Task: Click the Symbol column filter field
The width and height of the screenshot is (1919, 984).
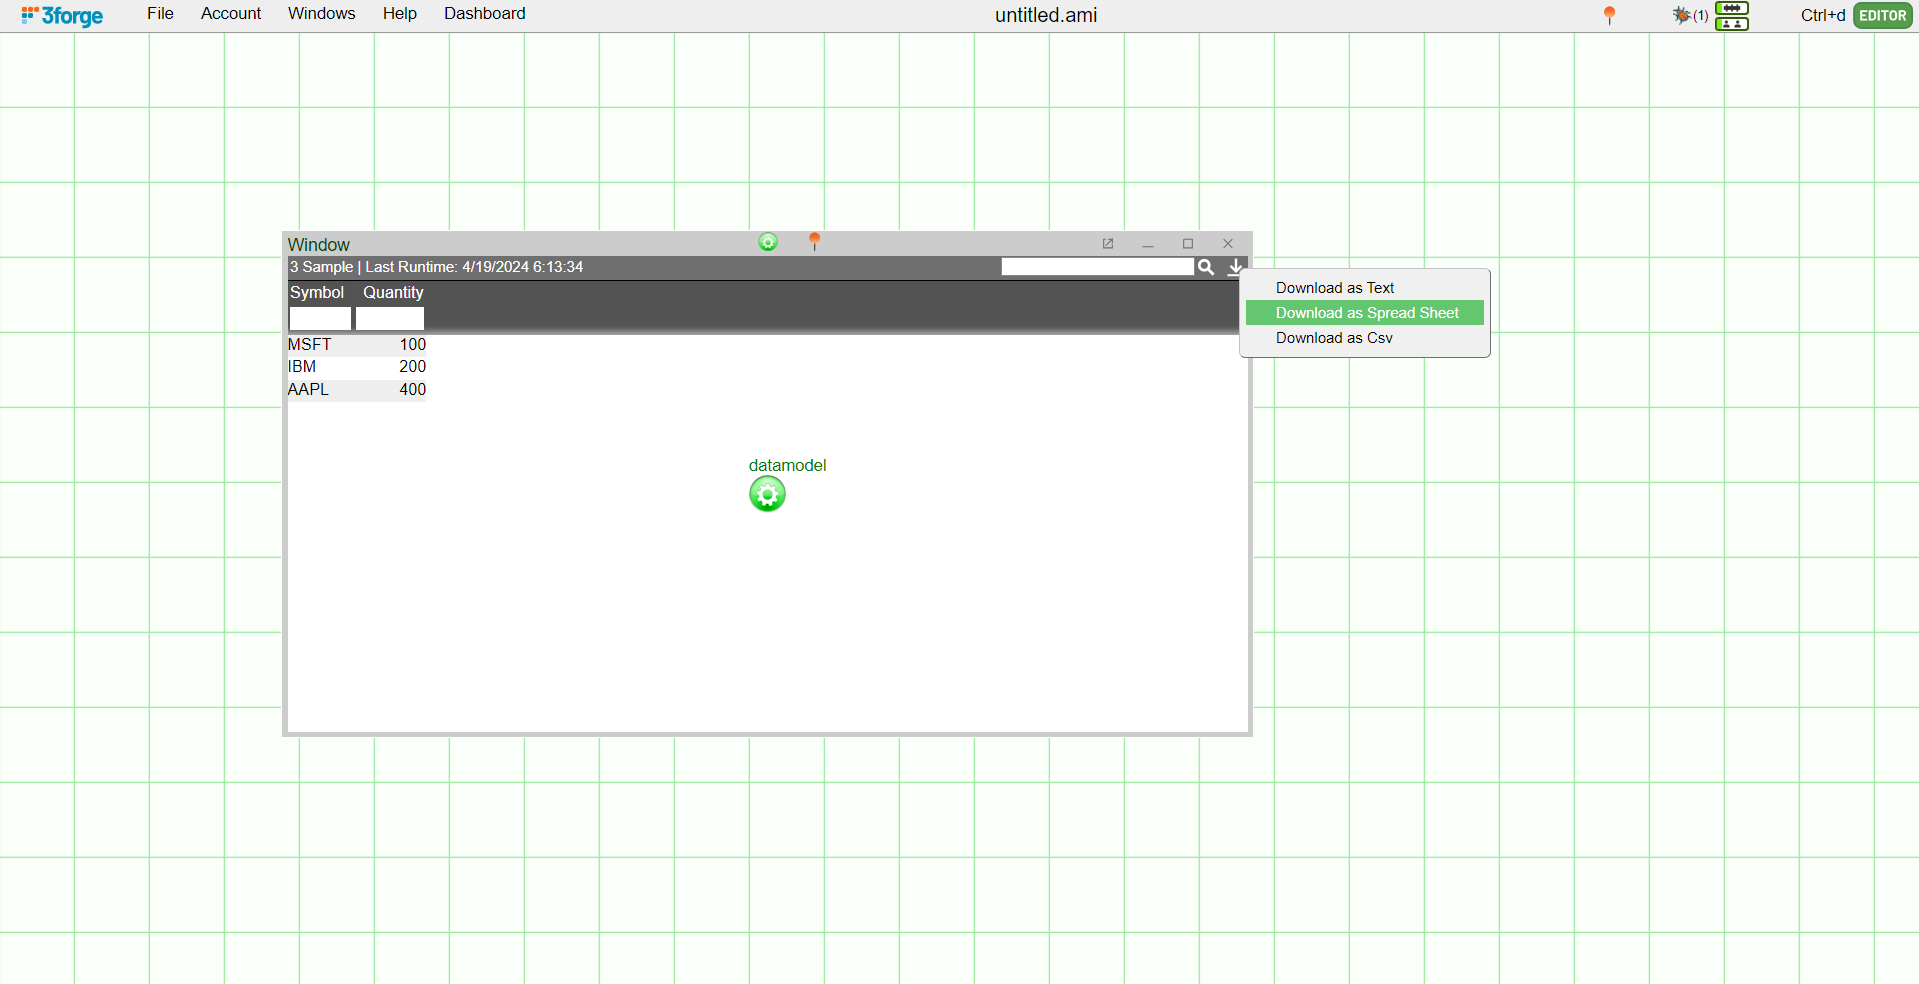Action: pos(319,318)
